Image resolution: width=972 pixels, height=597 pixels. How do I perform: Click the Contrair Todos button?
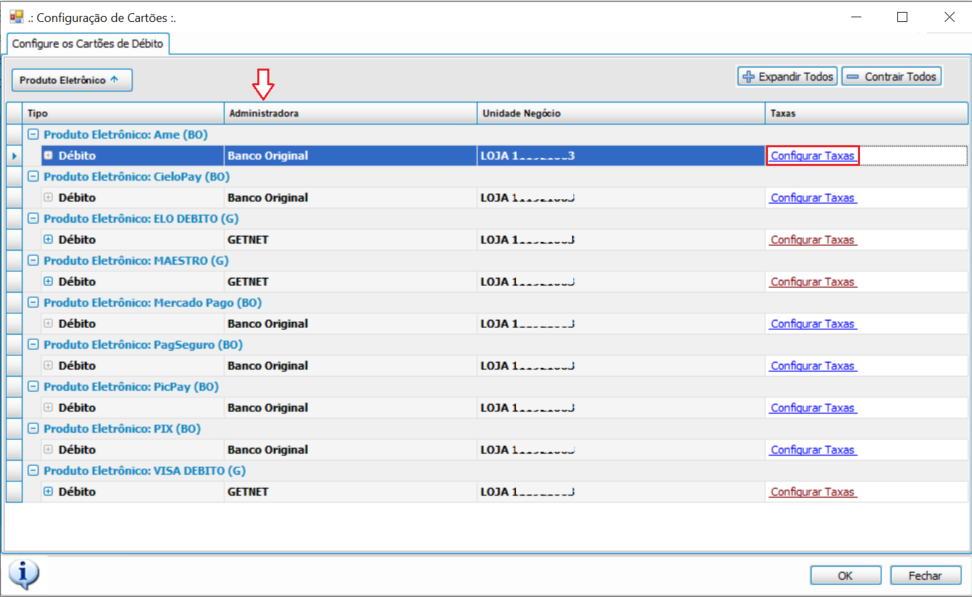point(891,77)
